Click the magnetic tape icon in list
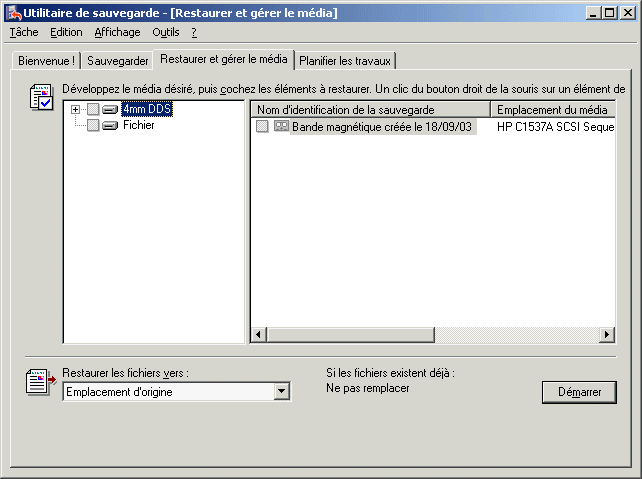 point(281,127)
